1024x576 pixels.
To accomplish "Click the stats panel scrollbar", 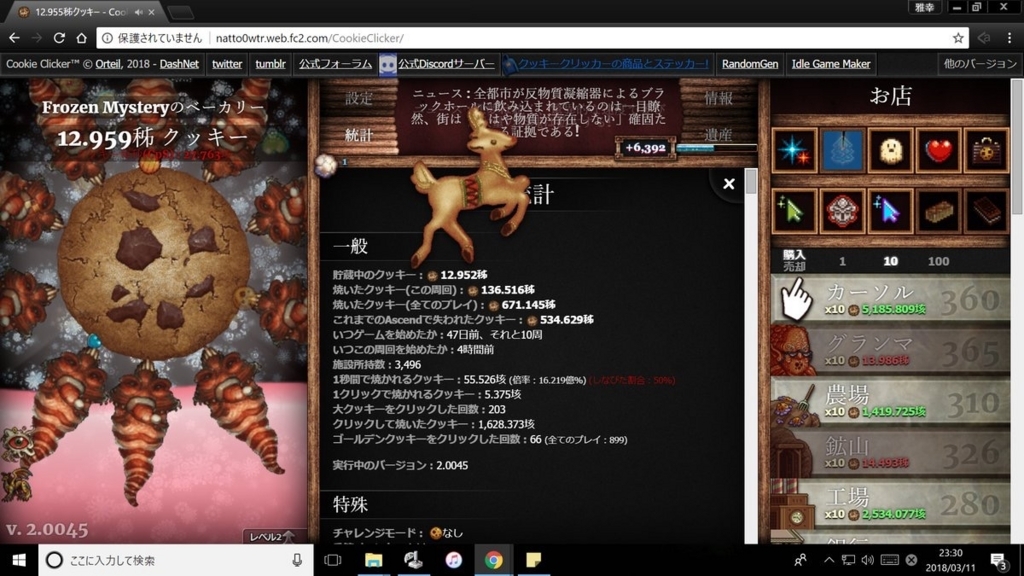I will point(751,181).
